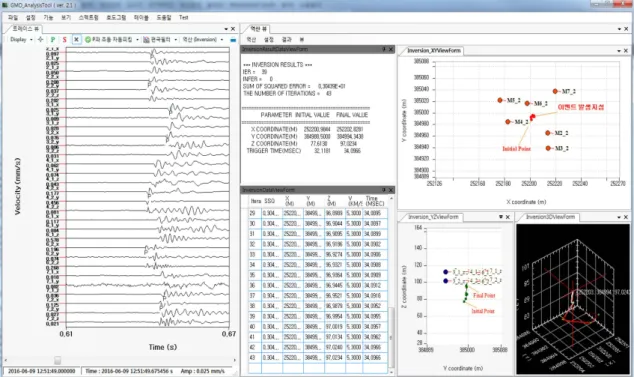Image resolution: width=634 pixels, height=377 pixels.
Task: Expand the filter dropdown arrow
Action: pyautogui.click(x=175, y=40)
